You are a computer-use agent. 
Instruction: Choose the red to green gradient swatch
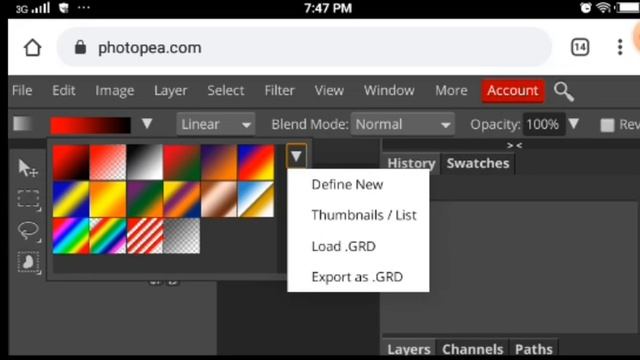[182, 162]
